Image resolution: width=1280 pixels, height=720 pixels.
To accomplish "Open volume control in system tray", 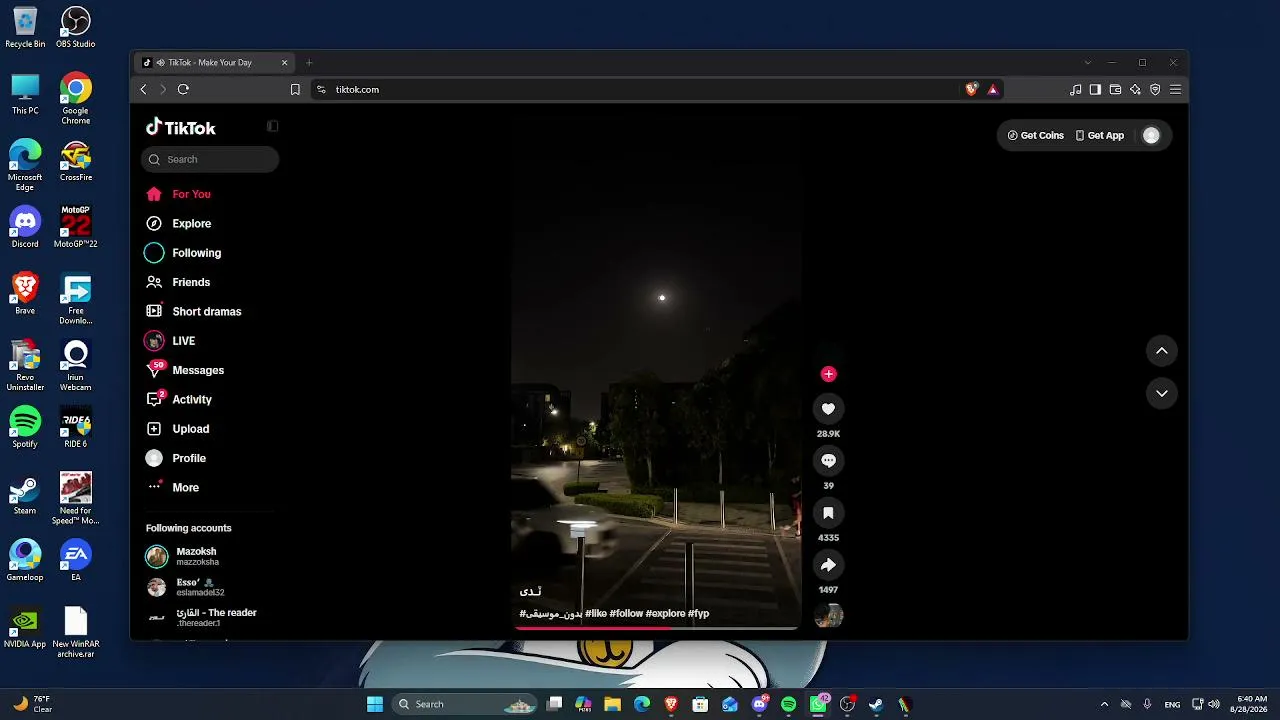I will coord(1214,704).
